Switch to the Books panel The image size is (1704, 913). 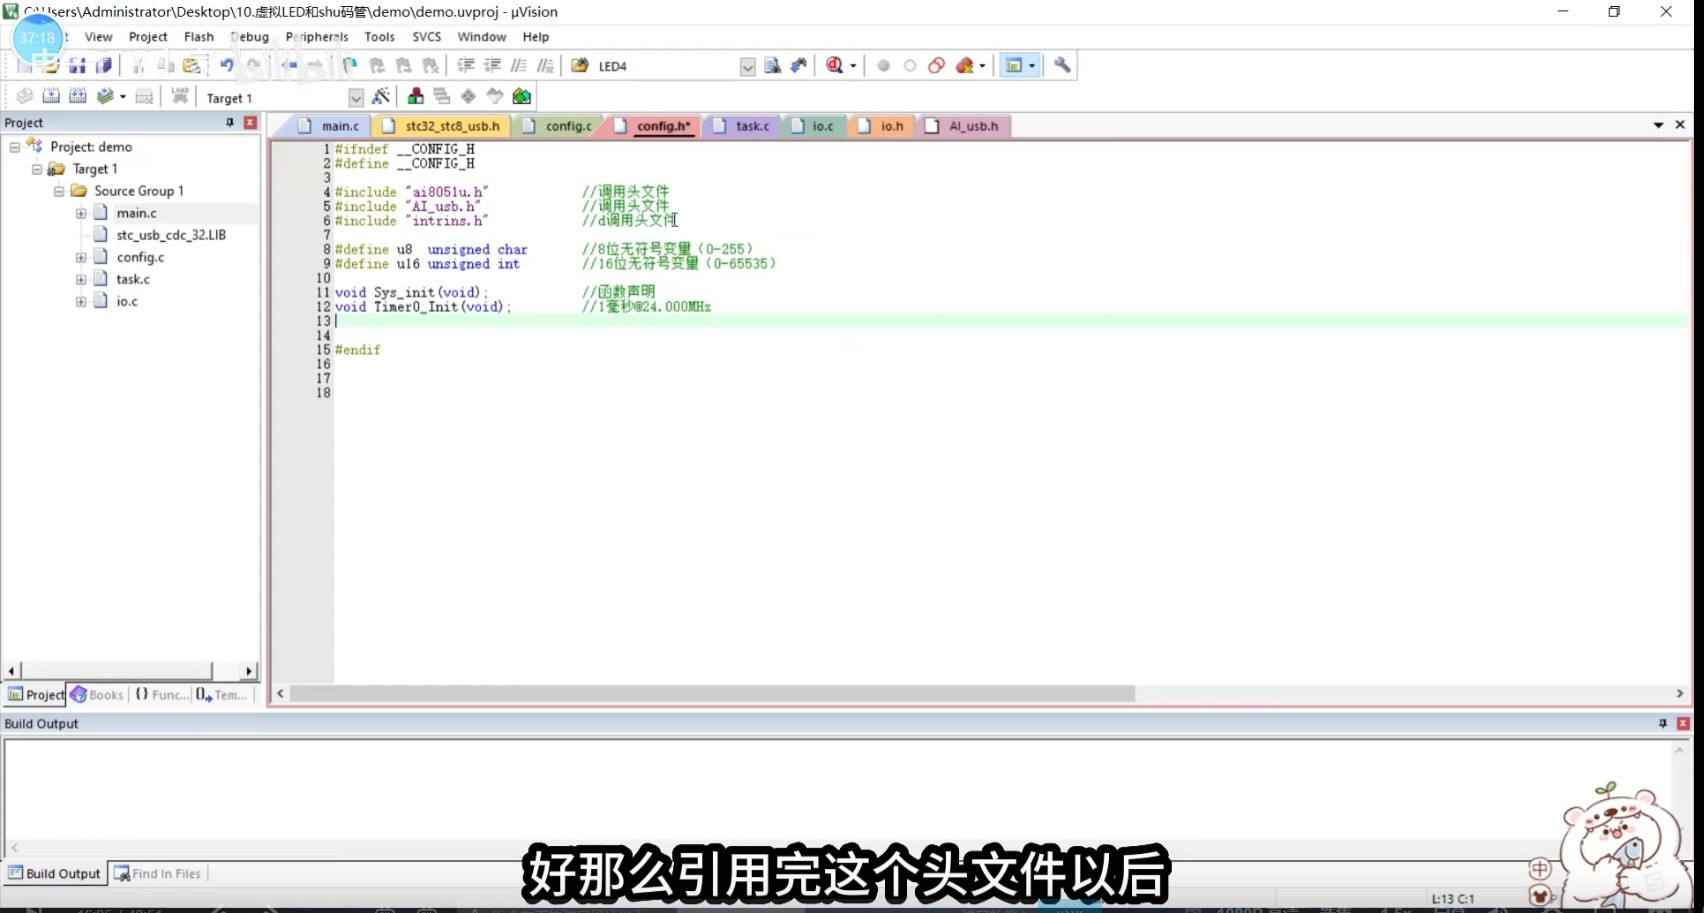pyautogui.click(x=97, y=694)
